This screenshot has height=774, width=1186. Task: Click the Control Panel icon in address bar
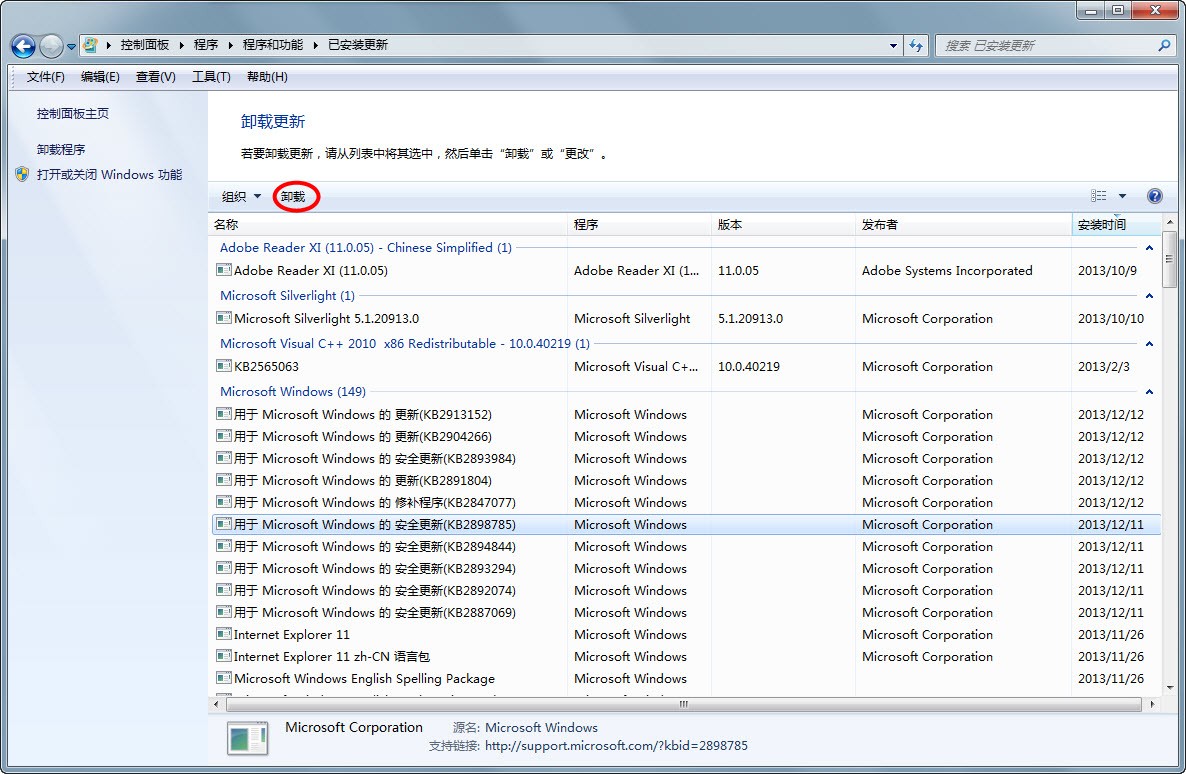coord(91,46)
